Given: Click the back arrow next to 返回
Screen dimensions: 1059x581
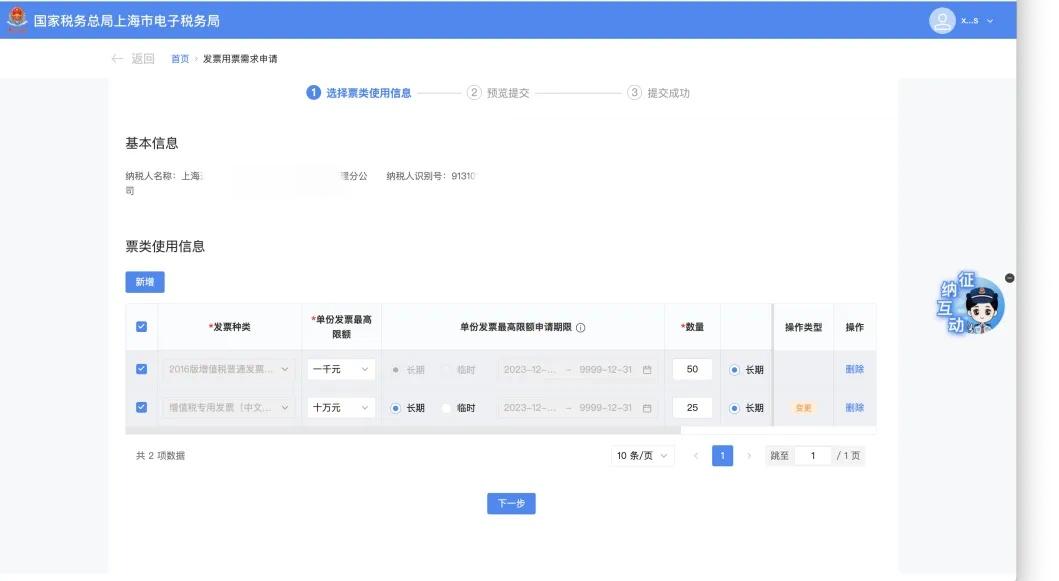Looking at the screenshot, I should tap(117, 59).
